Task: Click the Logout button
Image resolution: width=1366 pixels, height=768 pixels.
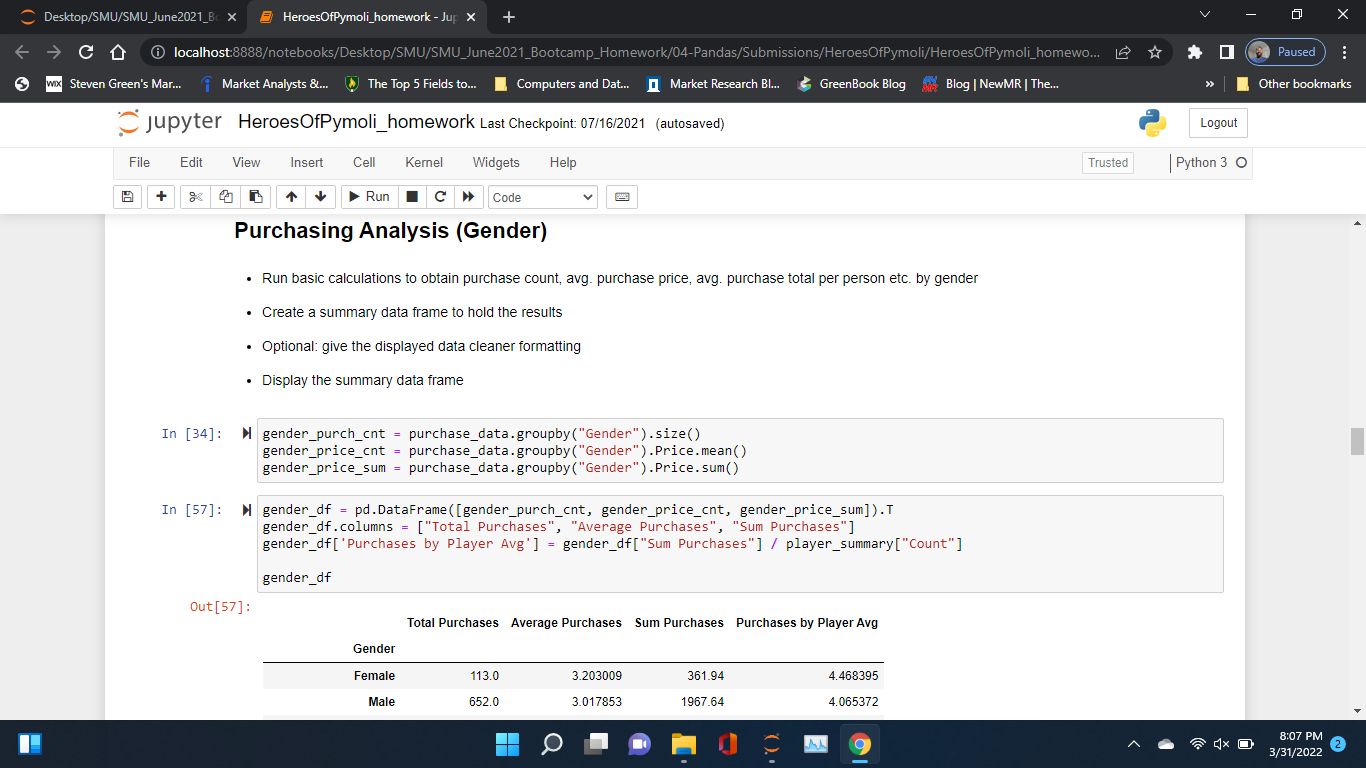Action: coord(1218,123)
